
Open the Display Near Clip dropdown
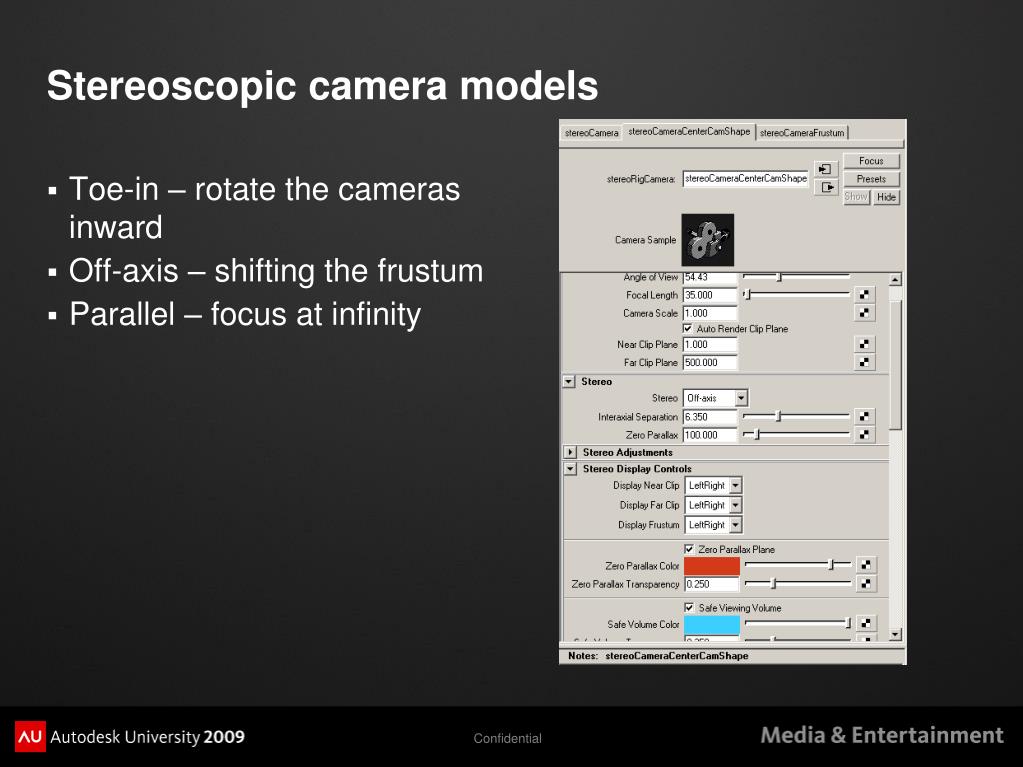[714, 485]
